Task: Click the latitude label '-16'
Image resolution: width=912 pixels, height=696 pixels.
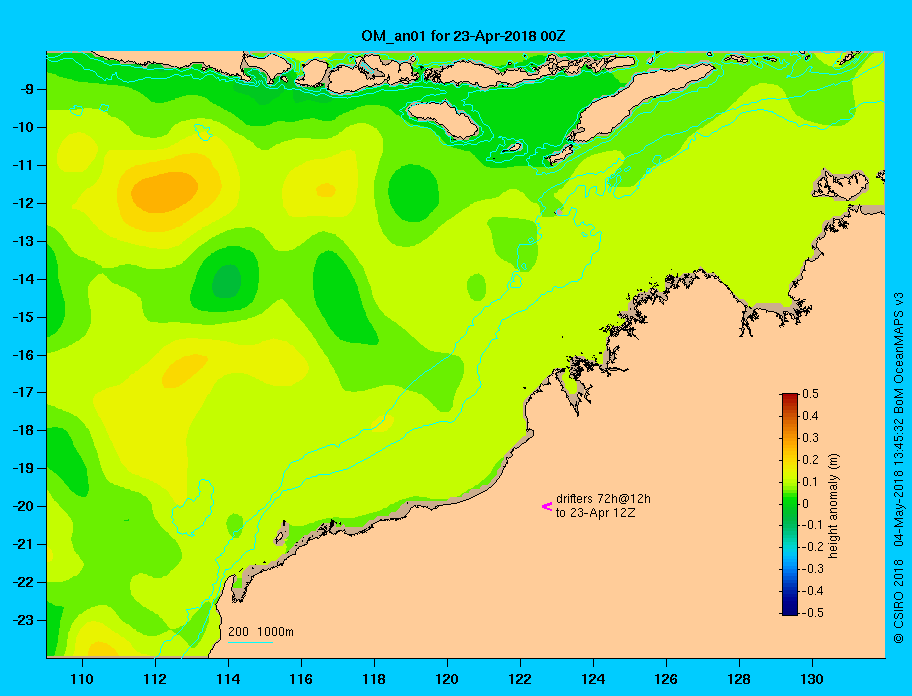Action: pyautogui.click(x=24, y=355)
